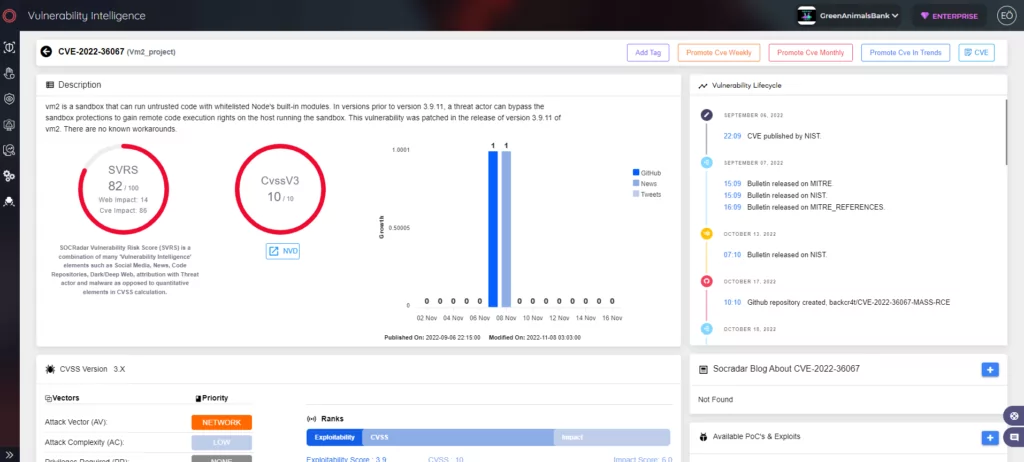Click the CVSS Version bug icon
1024x462 pixels.
point(50,369)
